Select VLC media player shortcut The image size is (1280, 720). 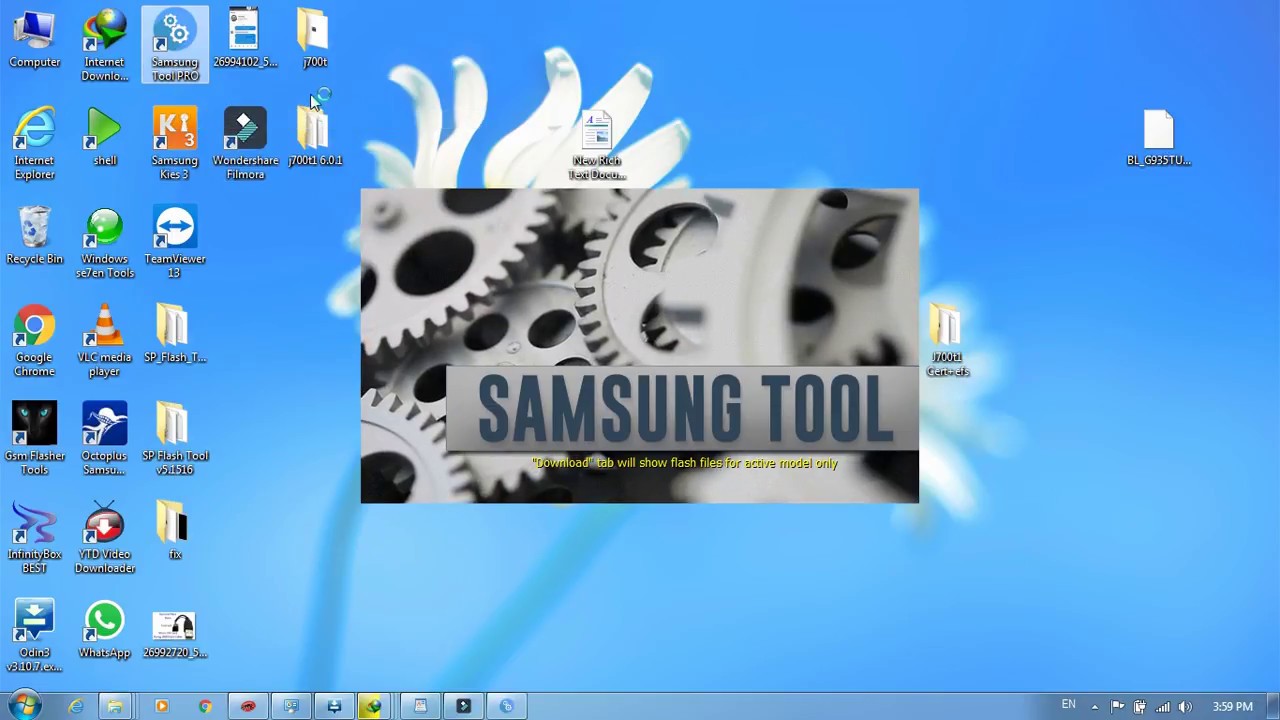point(105,341)
